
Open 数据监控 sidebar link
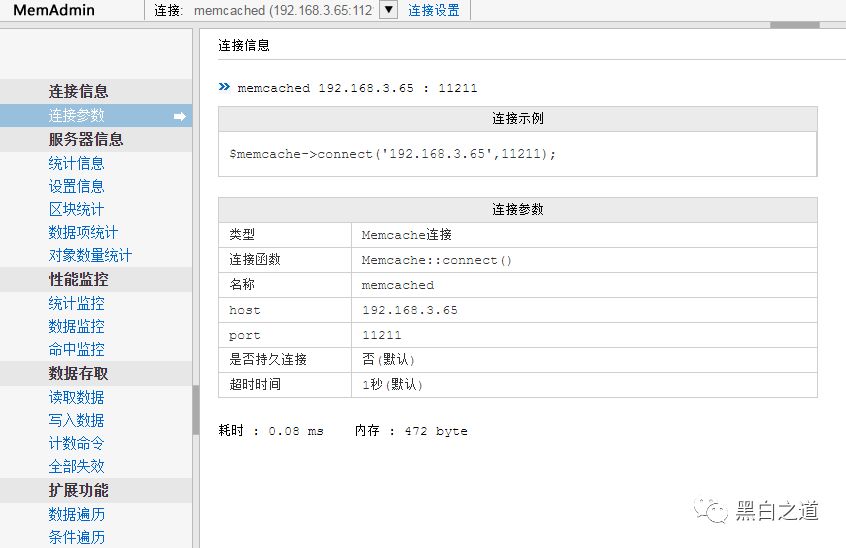tap(76, 326)
